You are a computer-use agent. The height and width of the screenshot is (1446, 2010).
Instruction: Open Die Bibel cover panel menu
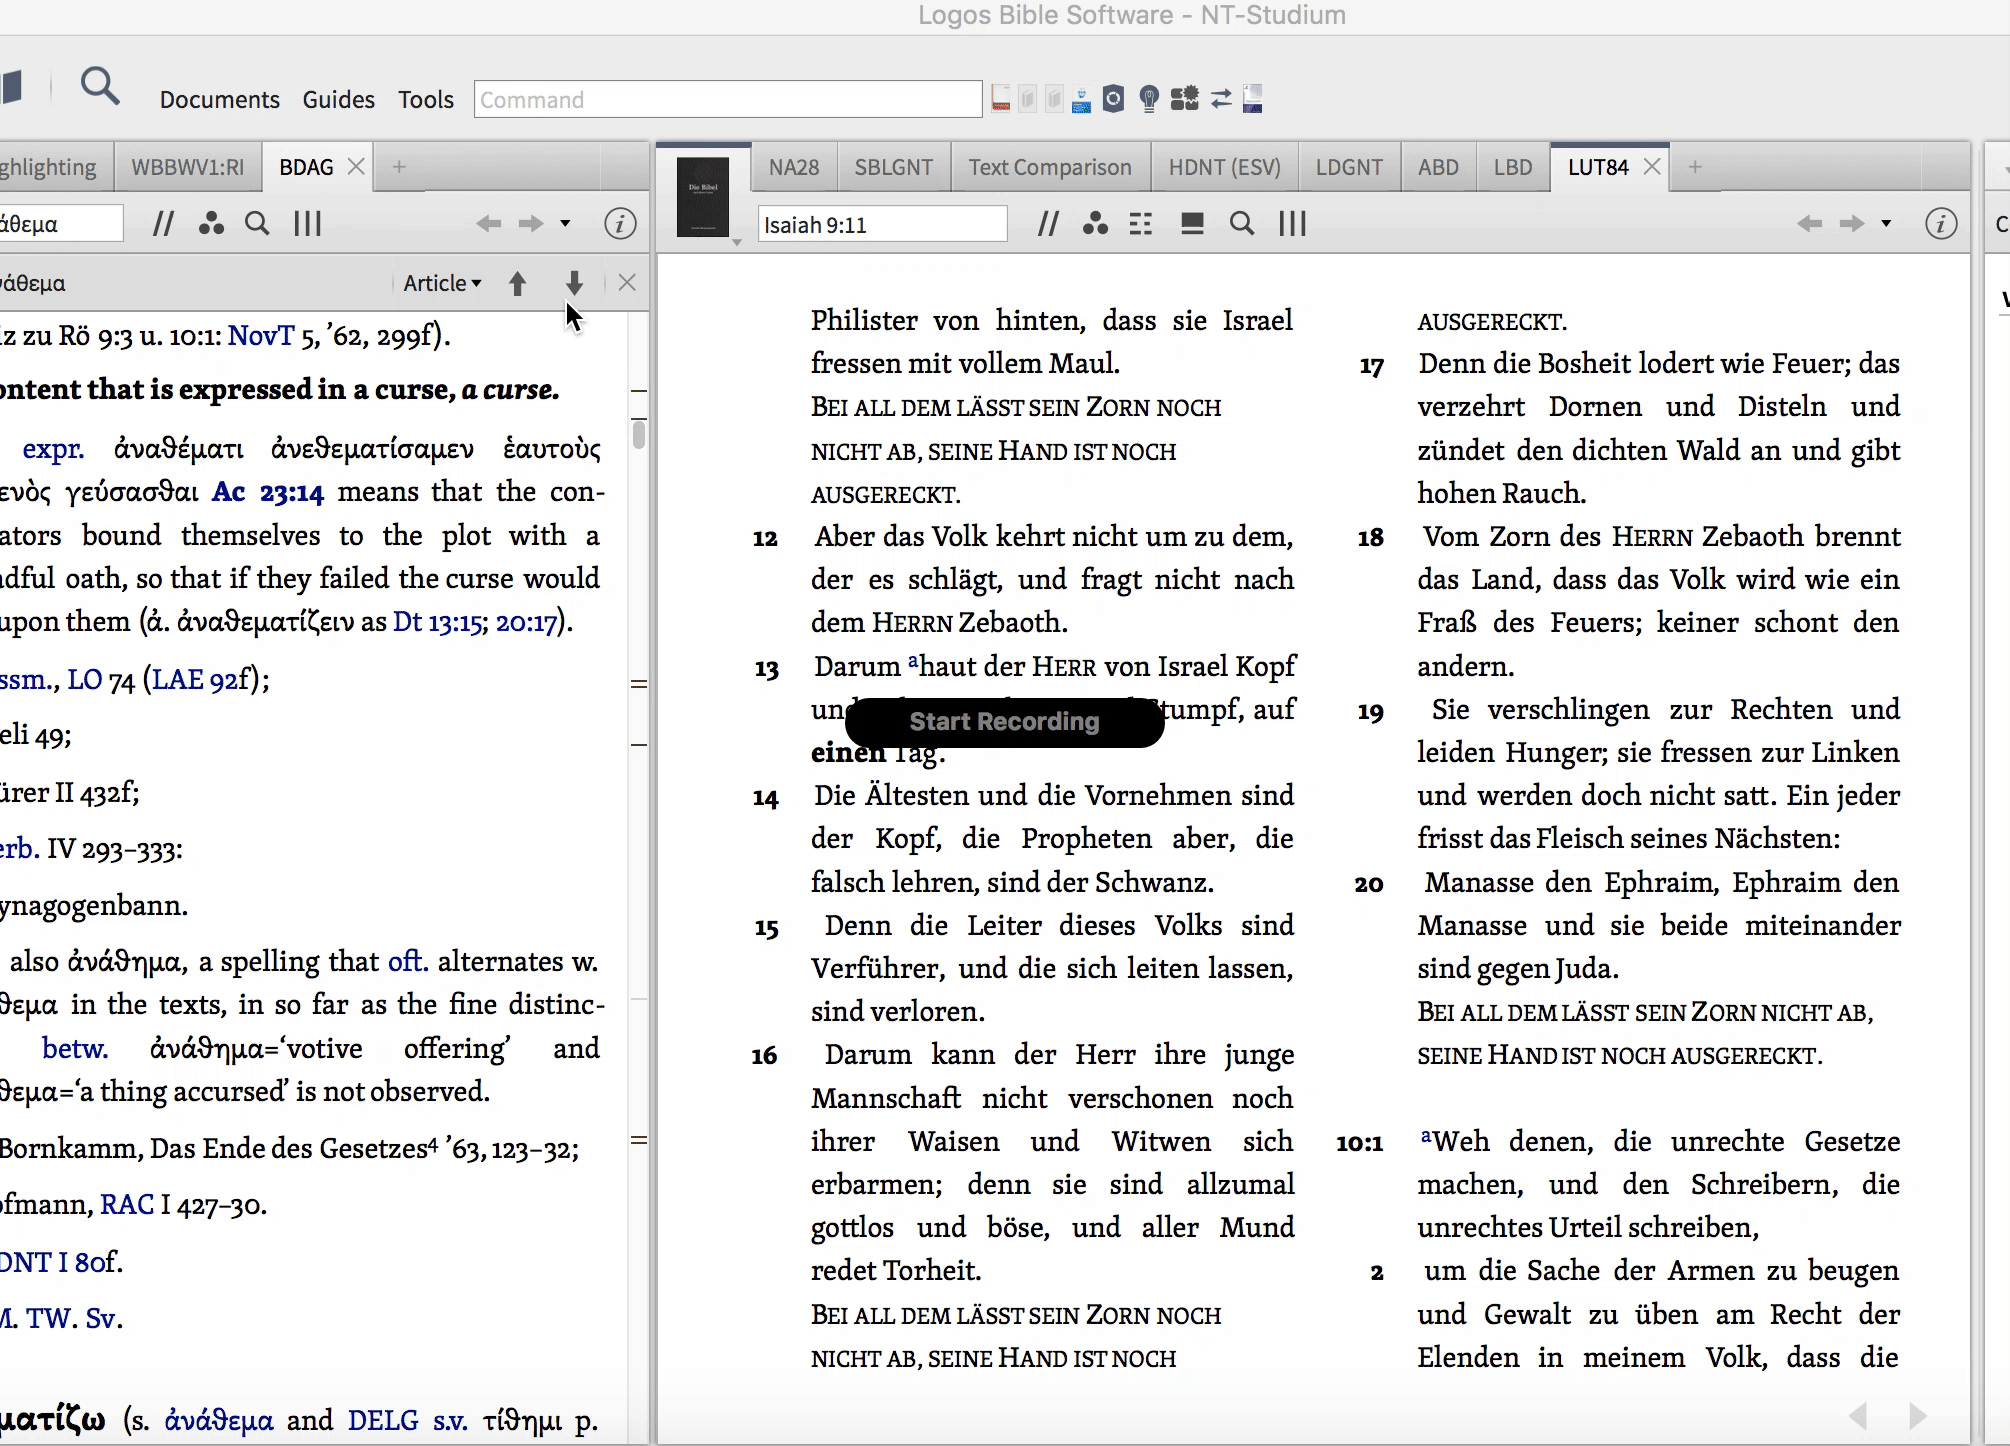coord(704,198)
